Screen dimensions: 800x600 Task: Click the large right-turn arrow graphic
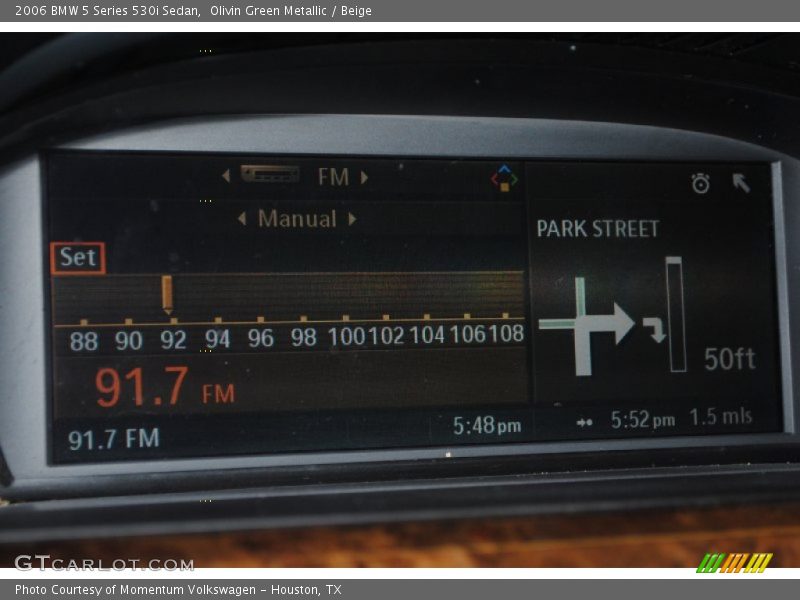(587, 326)
